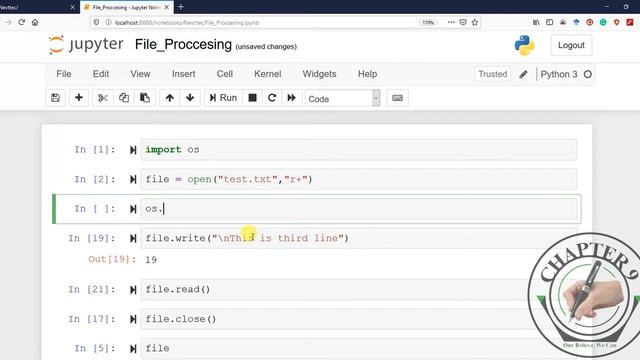Bookmark this page star icon
Viewport: 640px width, 360px height.
coord(475,22)
